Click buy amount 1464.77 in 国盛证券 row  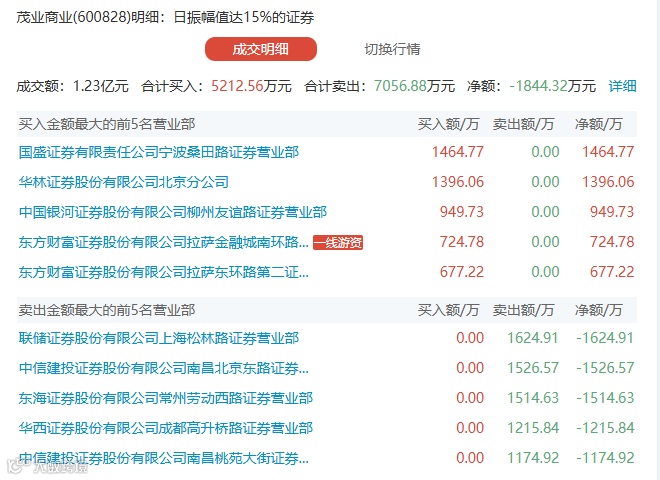coord(458,152)
